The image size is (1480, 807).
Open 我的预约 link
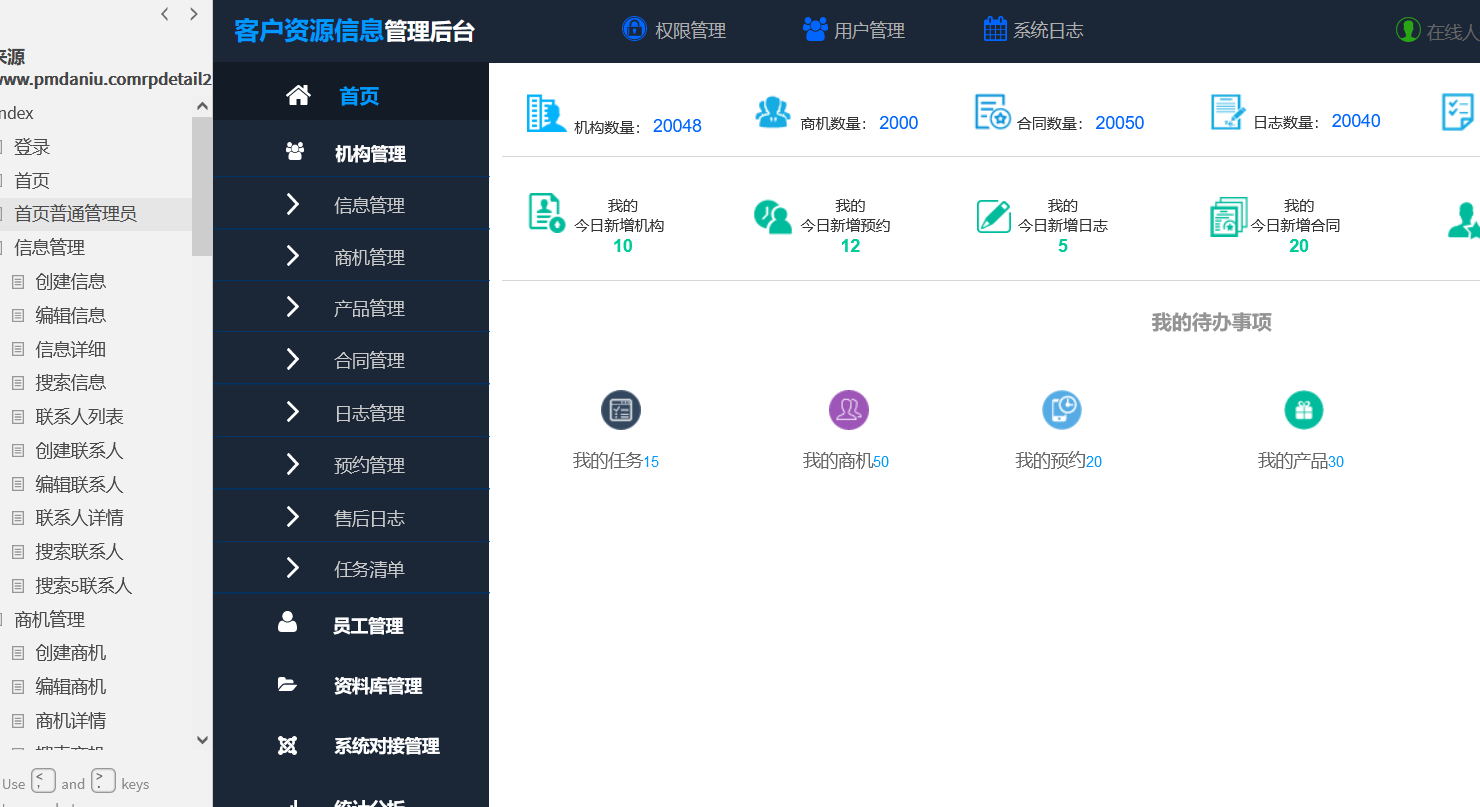click(x=1058, y=461)
